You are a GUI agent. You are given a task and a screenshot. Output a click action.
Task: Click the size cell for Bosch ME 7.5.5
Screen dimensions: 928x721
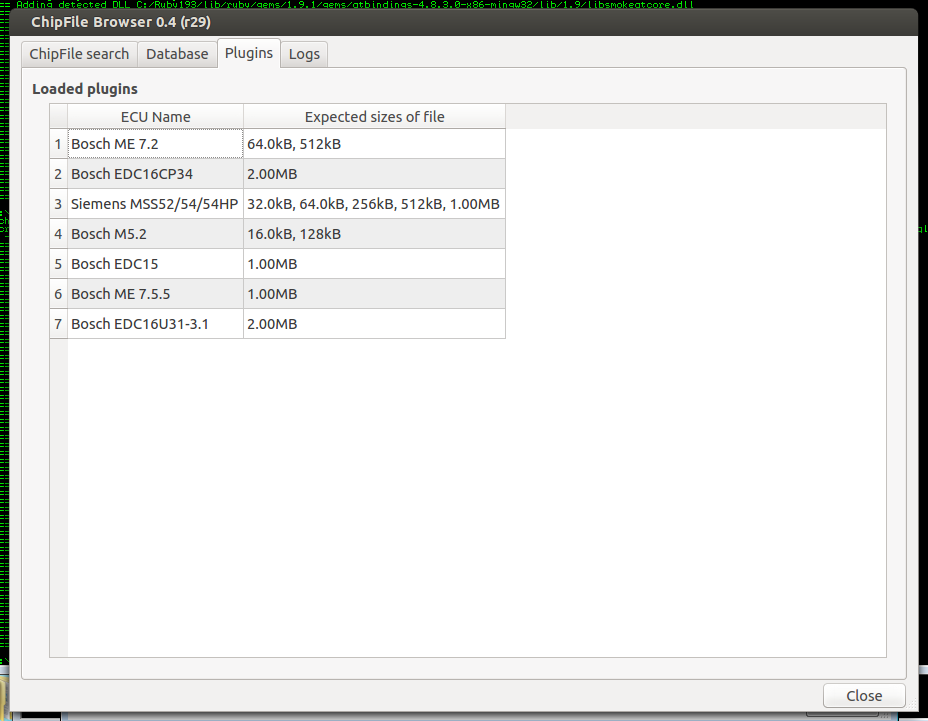coord(375,294)
